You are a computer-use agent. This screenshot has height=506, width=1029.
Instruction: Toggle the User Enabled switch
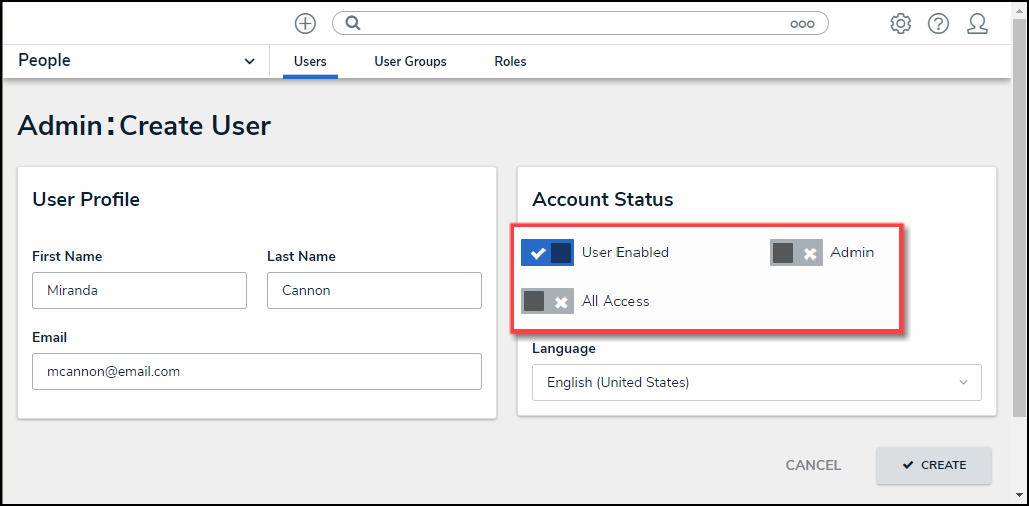pyautogui.click(x=547, y=253)
